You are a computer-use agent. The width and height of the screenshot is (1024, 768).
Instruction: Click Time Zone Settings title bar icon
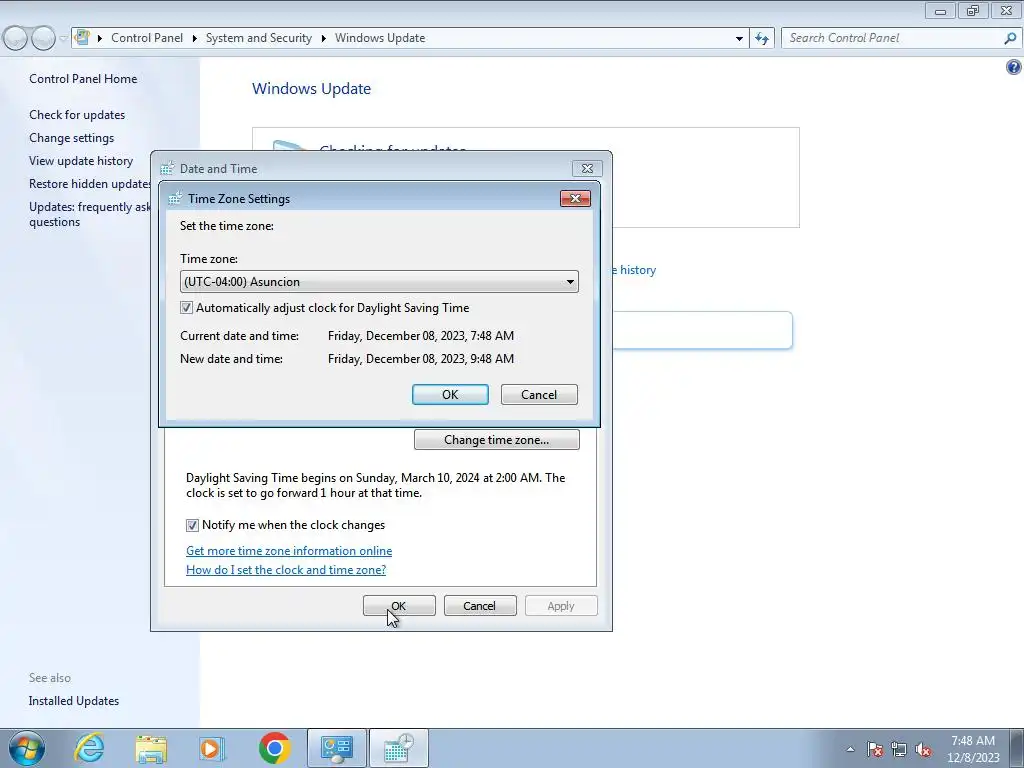click(174, 199)
